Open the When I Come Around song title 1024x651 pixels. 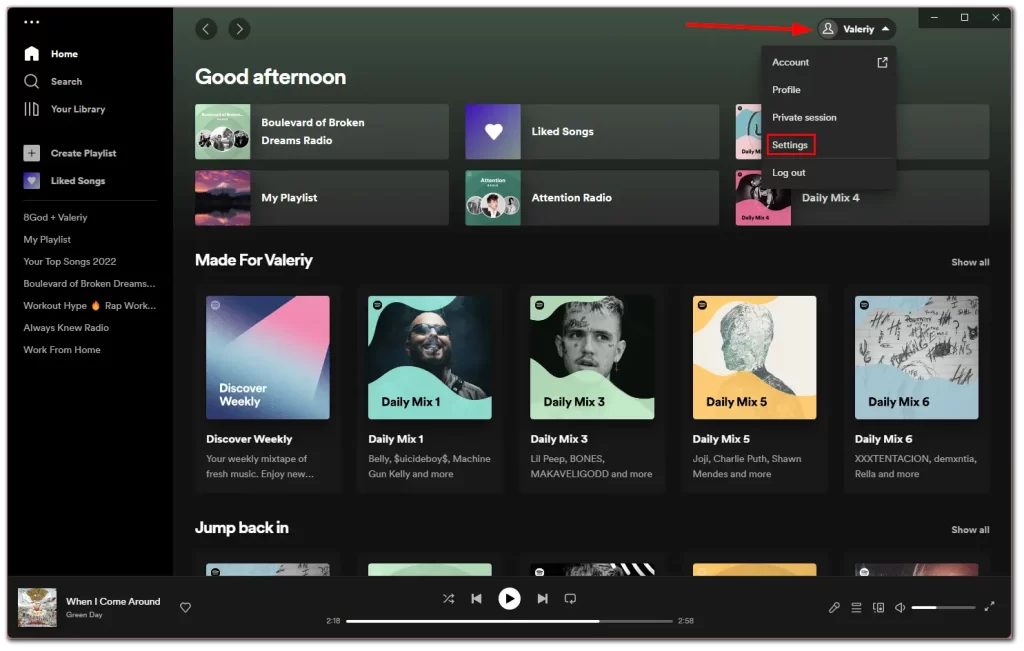point(113,602)
